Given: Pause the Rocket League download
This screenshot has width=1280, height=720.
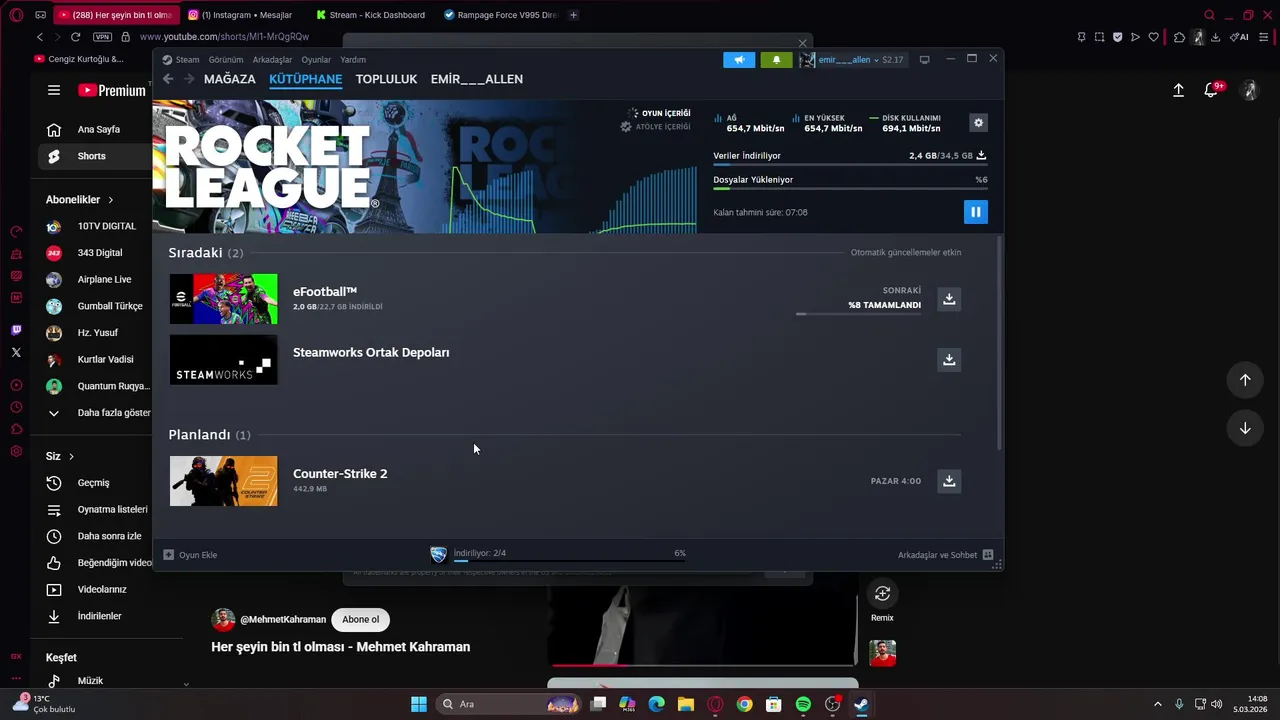Looking at the screenshot, I should [975, 212].
